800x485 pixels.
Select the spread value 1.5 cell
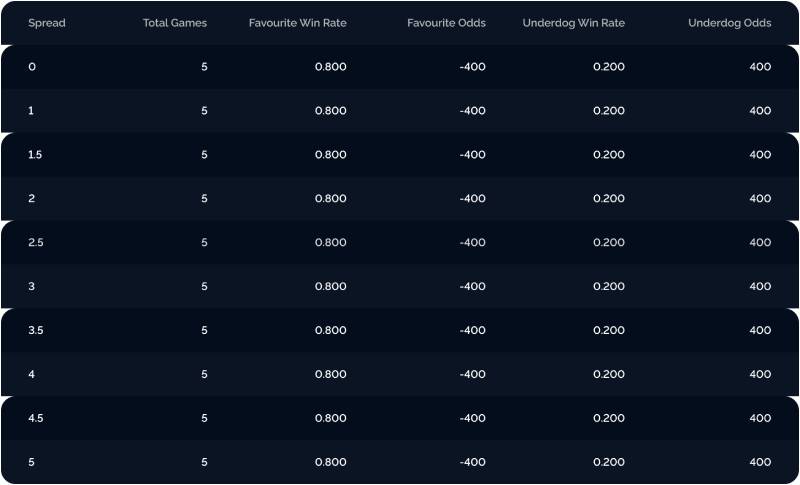pos(34,155)
